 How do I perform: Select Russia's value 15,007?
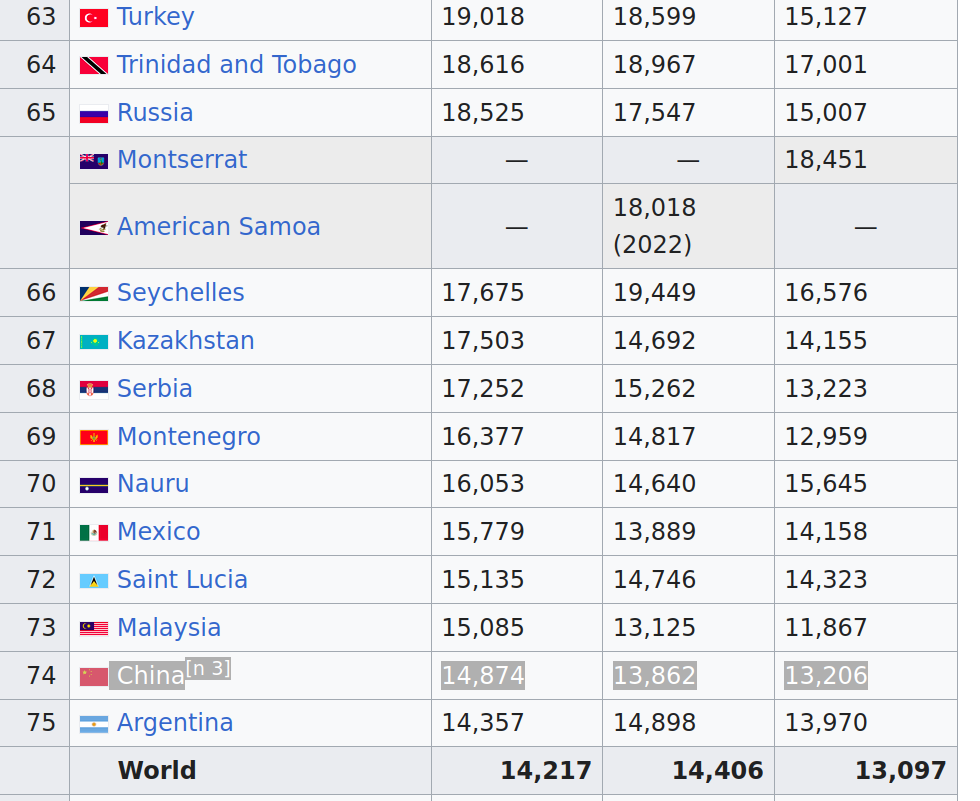coord(826,112)
